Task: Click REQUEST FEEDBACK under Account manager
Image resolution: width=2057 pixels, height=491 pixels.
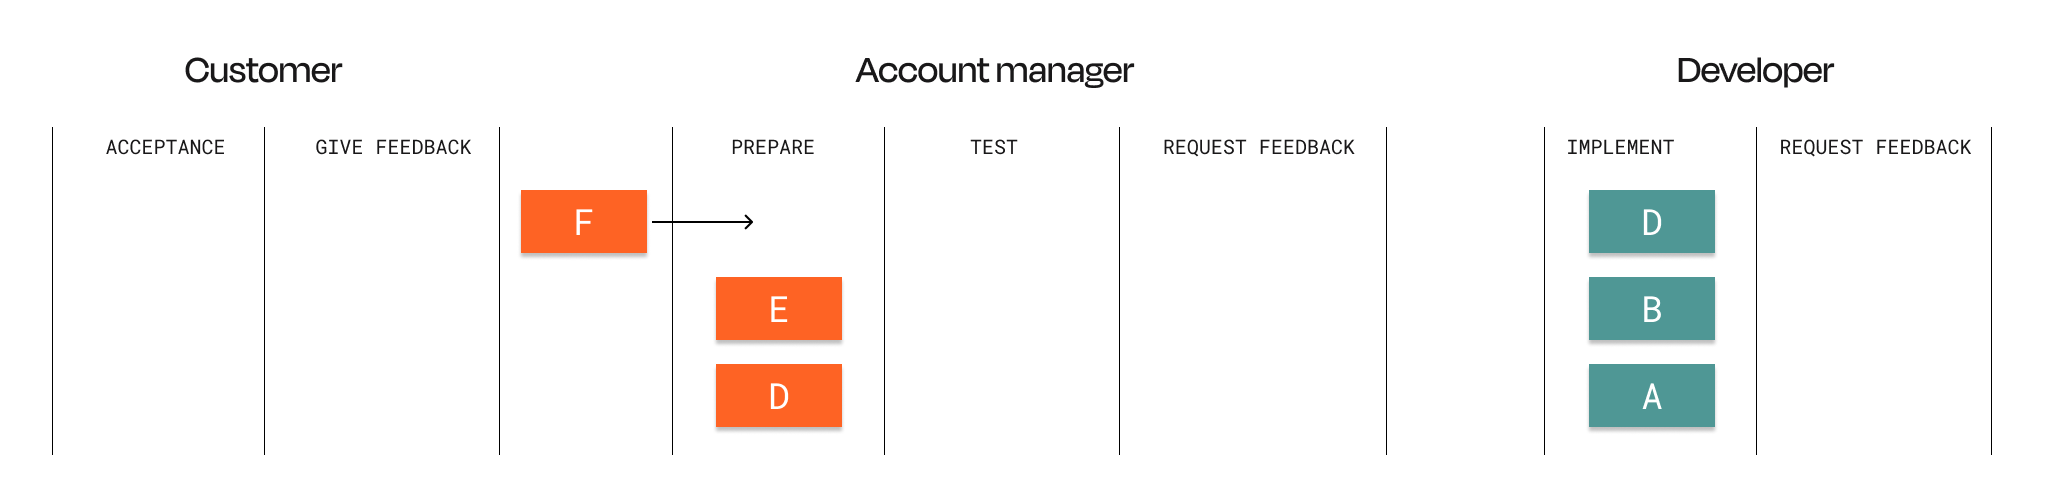Action: click(x=1258, y=147)
